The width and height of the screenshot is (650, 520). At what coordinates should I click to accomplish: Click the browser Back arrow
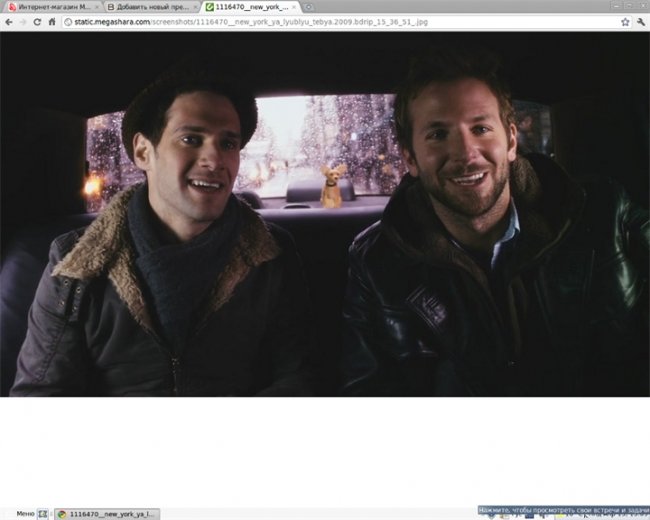click(9, 21)
